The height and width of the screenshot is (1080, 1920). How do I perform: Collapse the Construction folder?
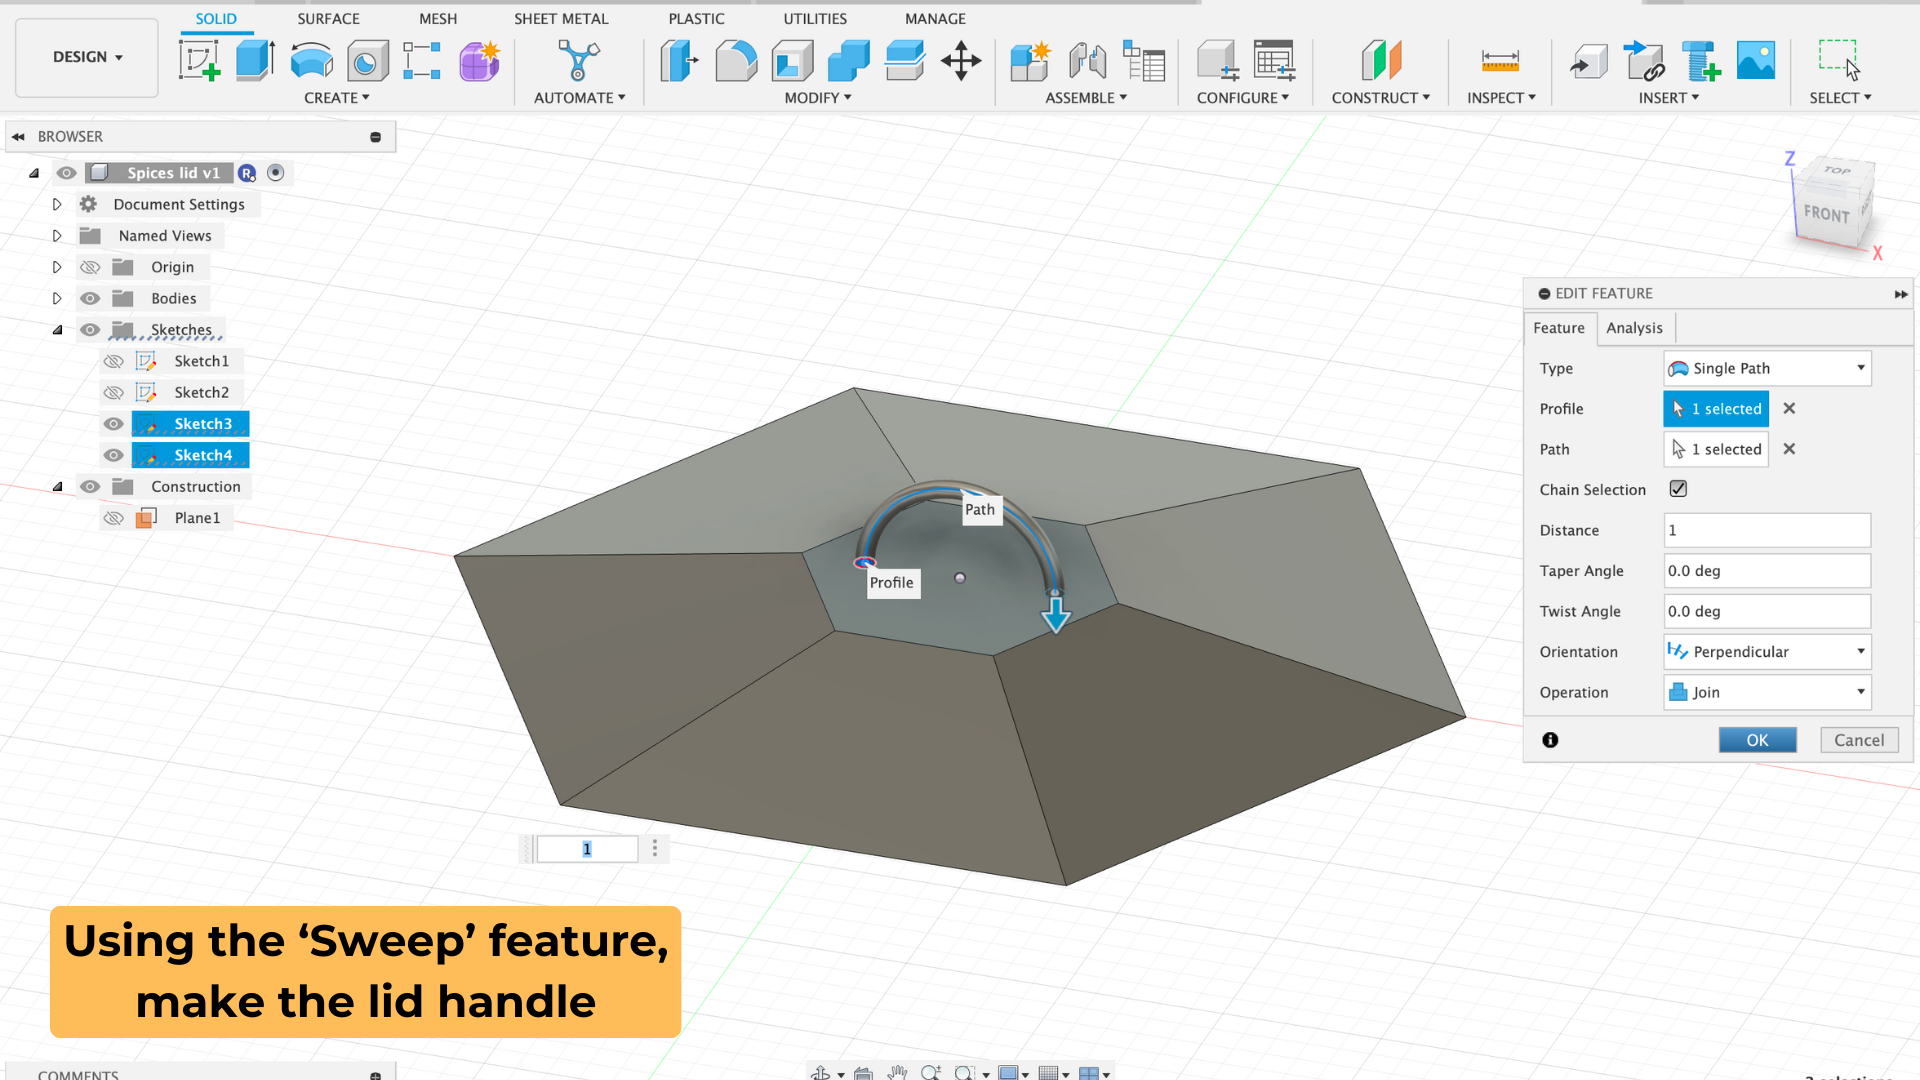[57, 487]
